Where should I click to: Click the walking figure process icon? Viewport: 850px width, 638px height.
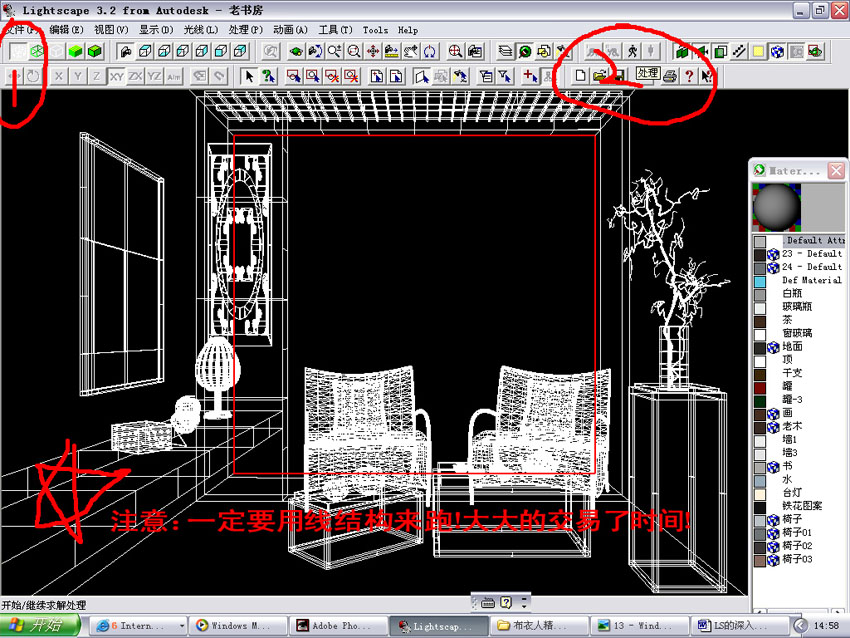[633, 51]
